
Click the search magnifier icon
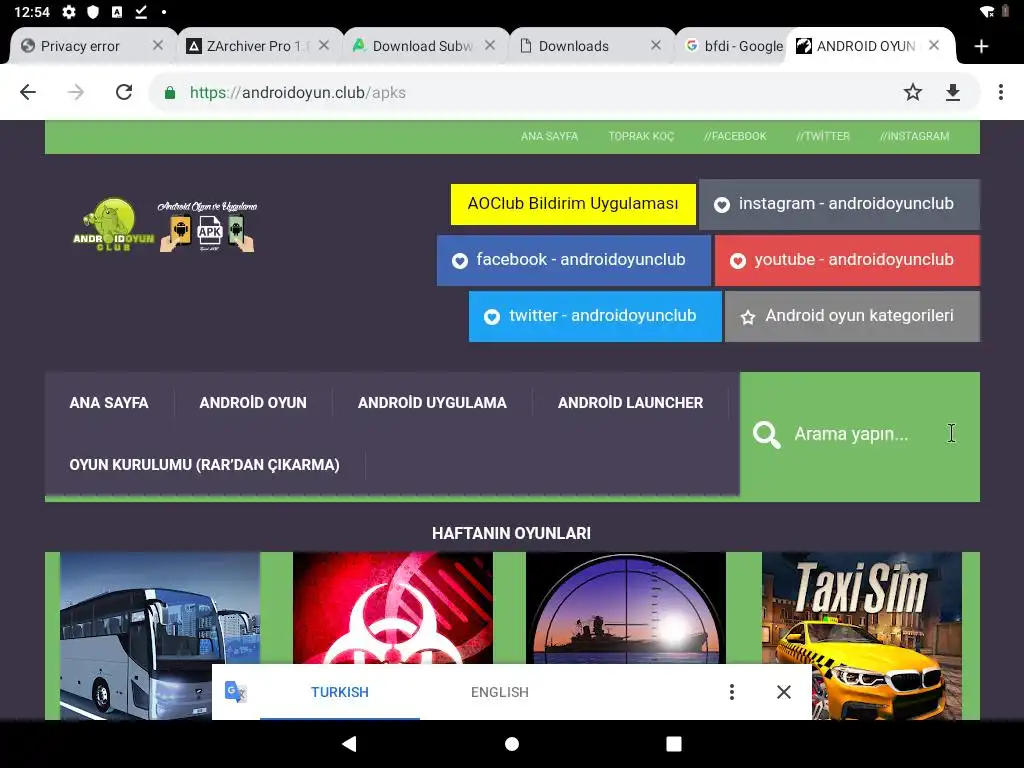(x=766, y=435)
